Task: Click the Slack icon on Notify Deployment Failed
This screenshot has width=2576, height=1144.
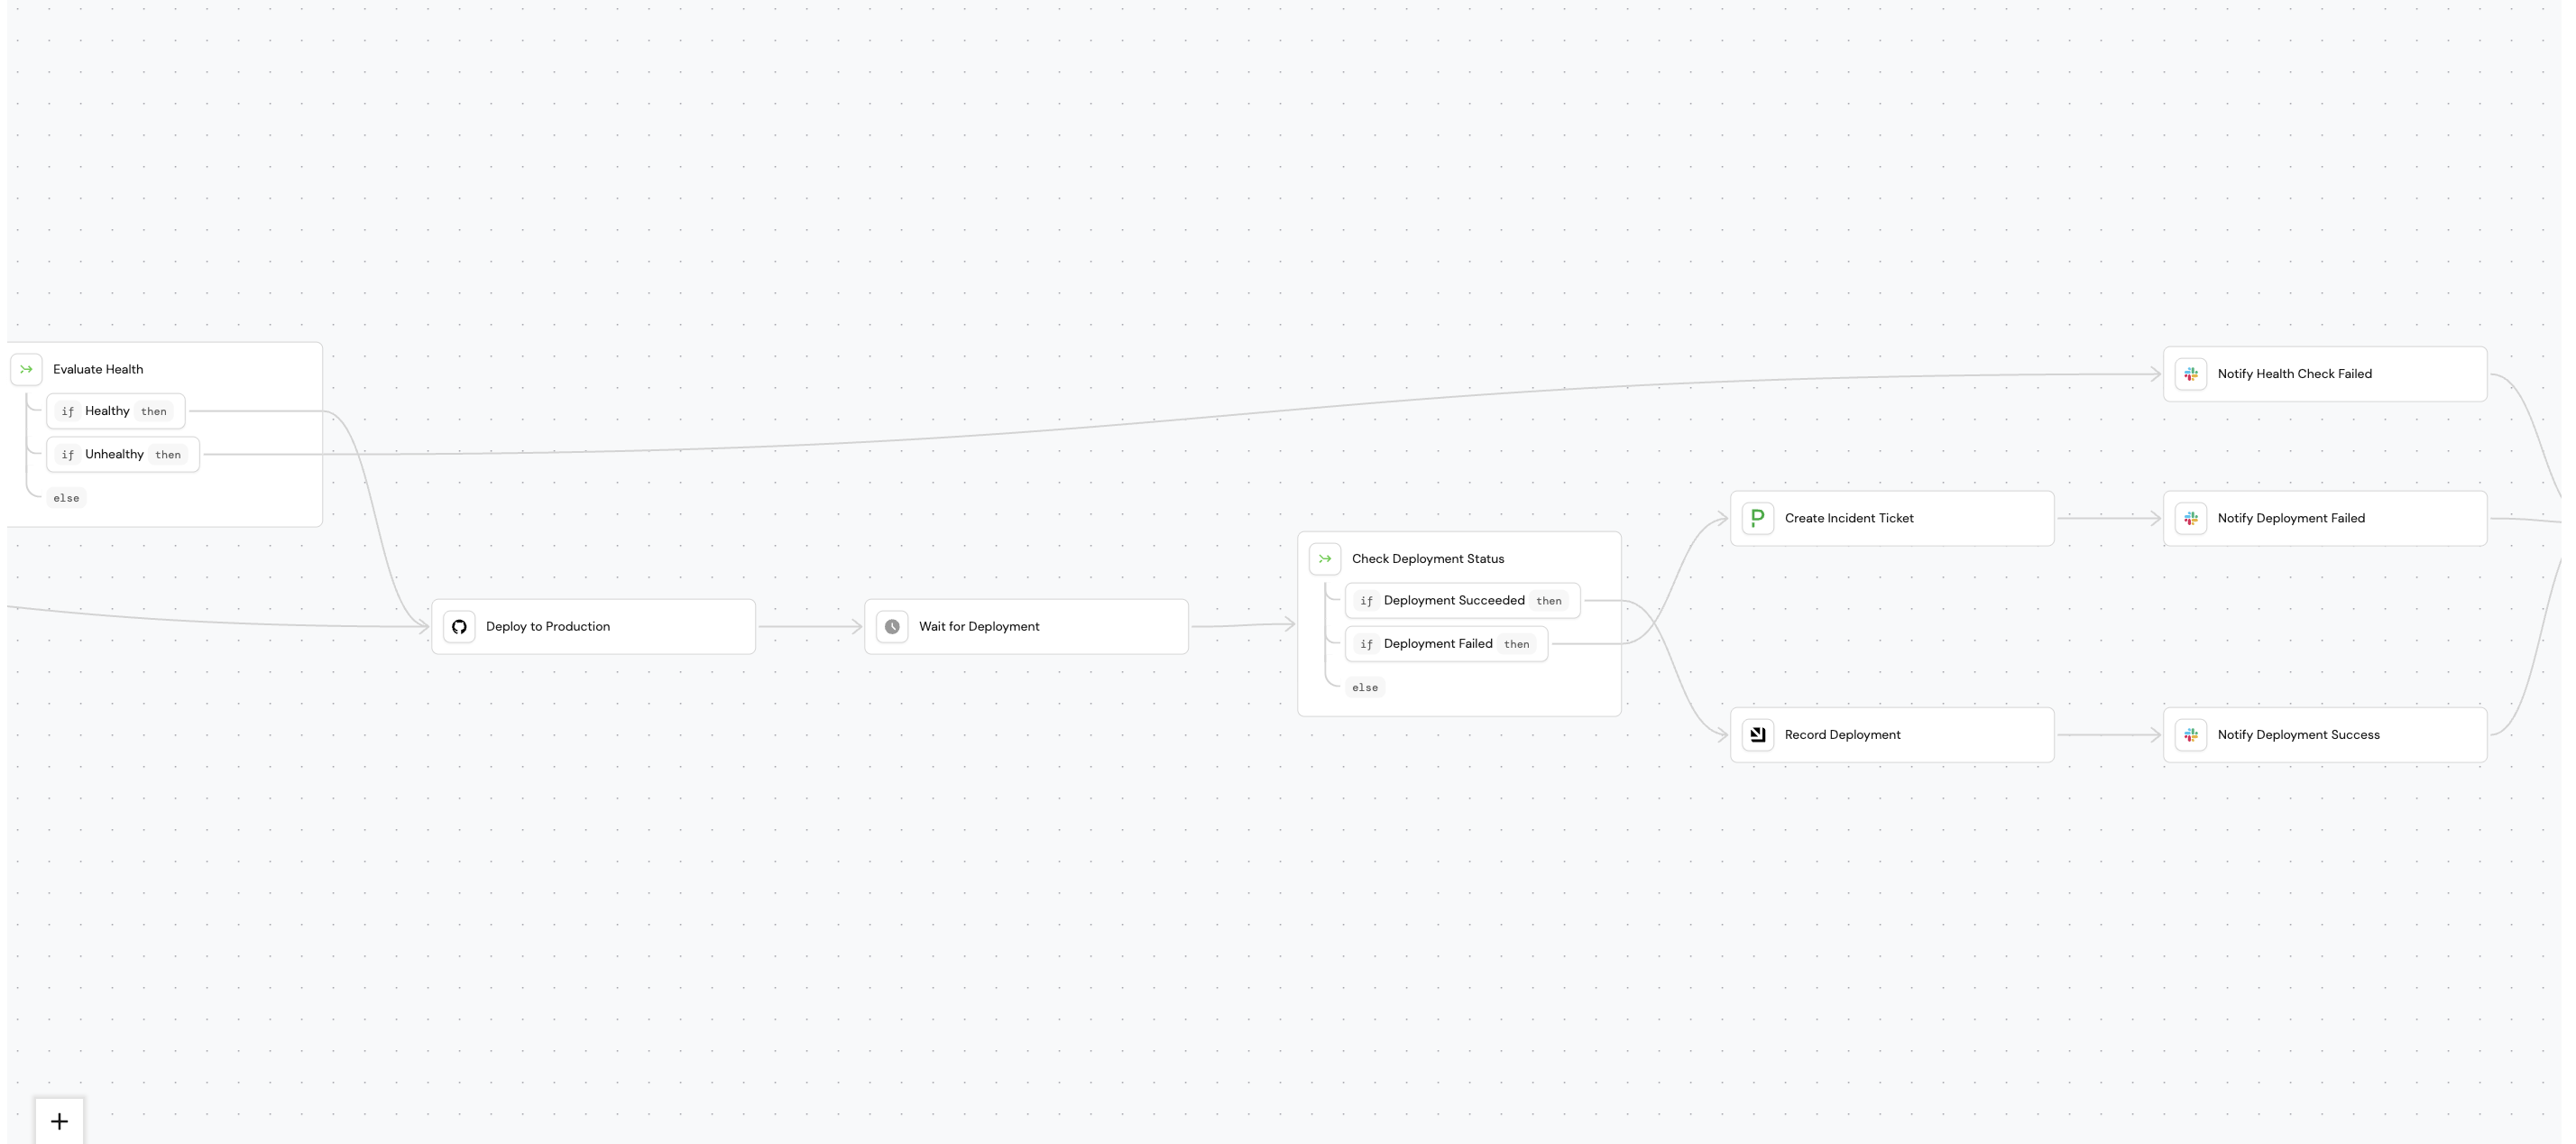Action: [2191, 518]
